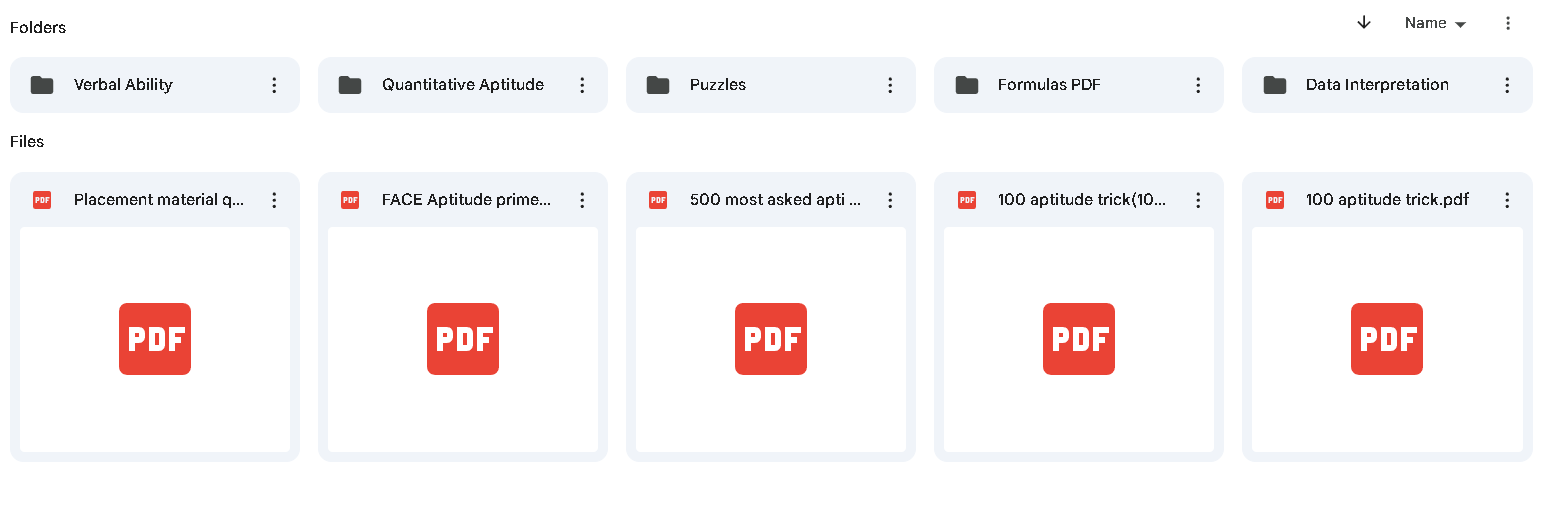Open the Formulas PDF folder
The height and width of the screenshot is (512, 1547).
(x=1048, y=85)
